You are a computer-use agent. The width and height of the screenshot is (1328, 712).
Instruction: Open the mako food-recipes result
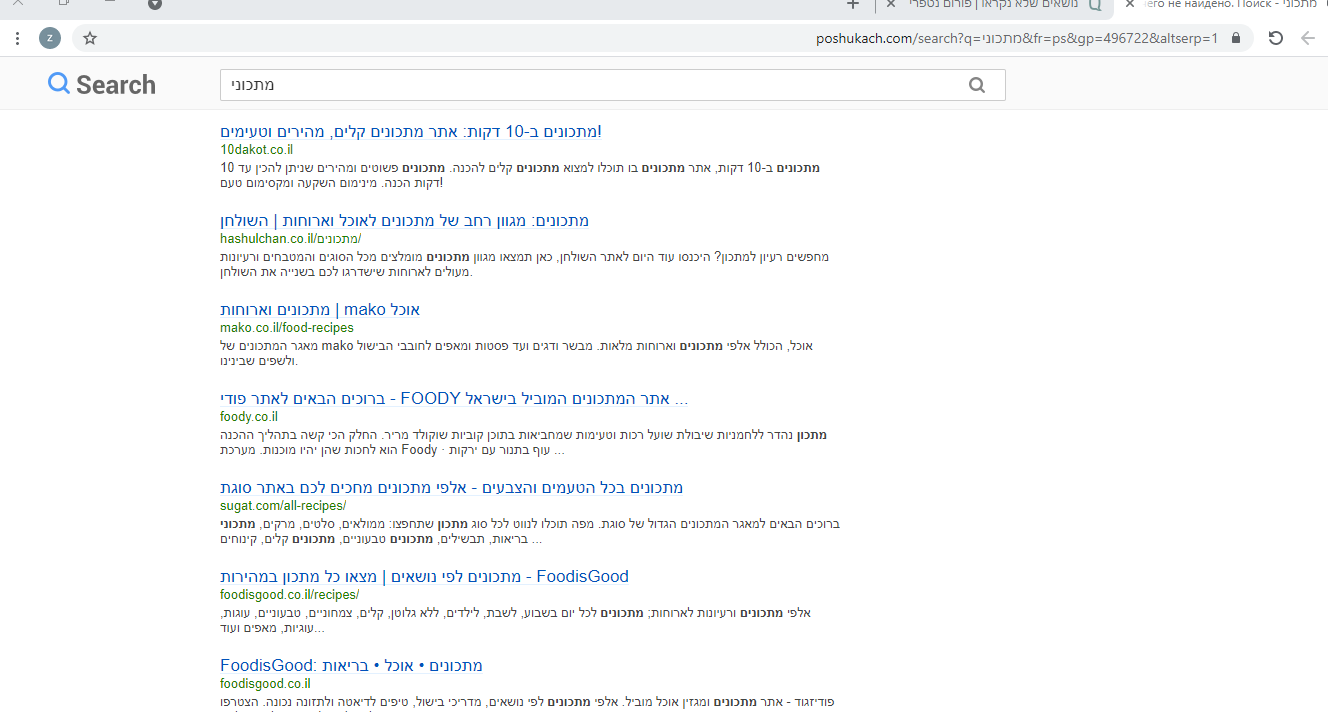[320, 310]
